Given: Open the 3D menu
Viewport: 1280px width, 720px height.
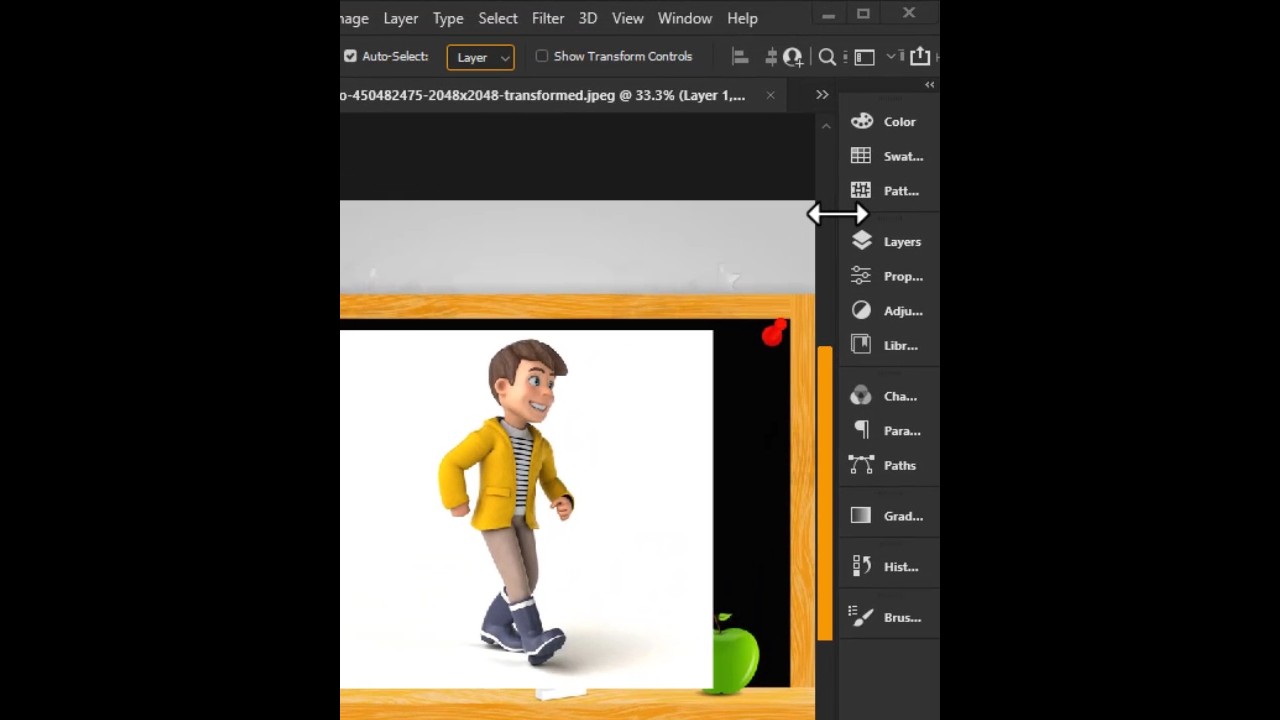Looking at the screenshot, I should [588, 18].
